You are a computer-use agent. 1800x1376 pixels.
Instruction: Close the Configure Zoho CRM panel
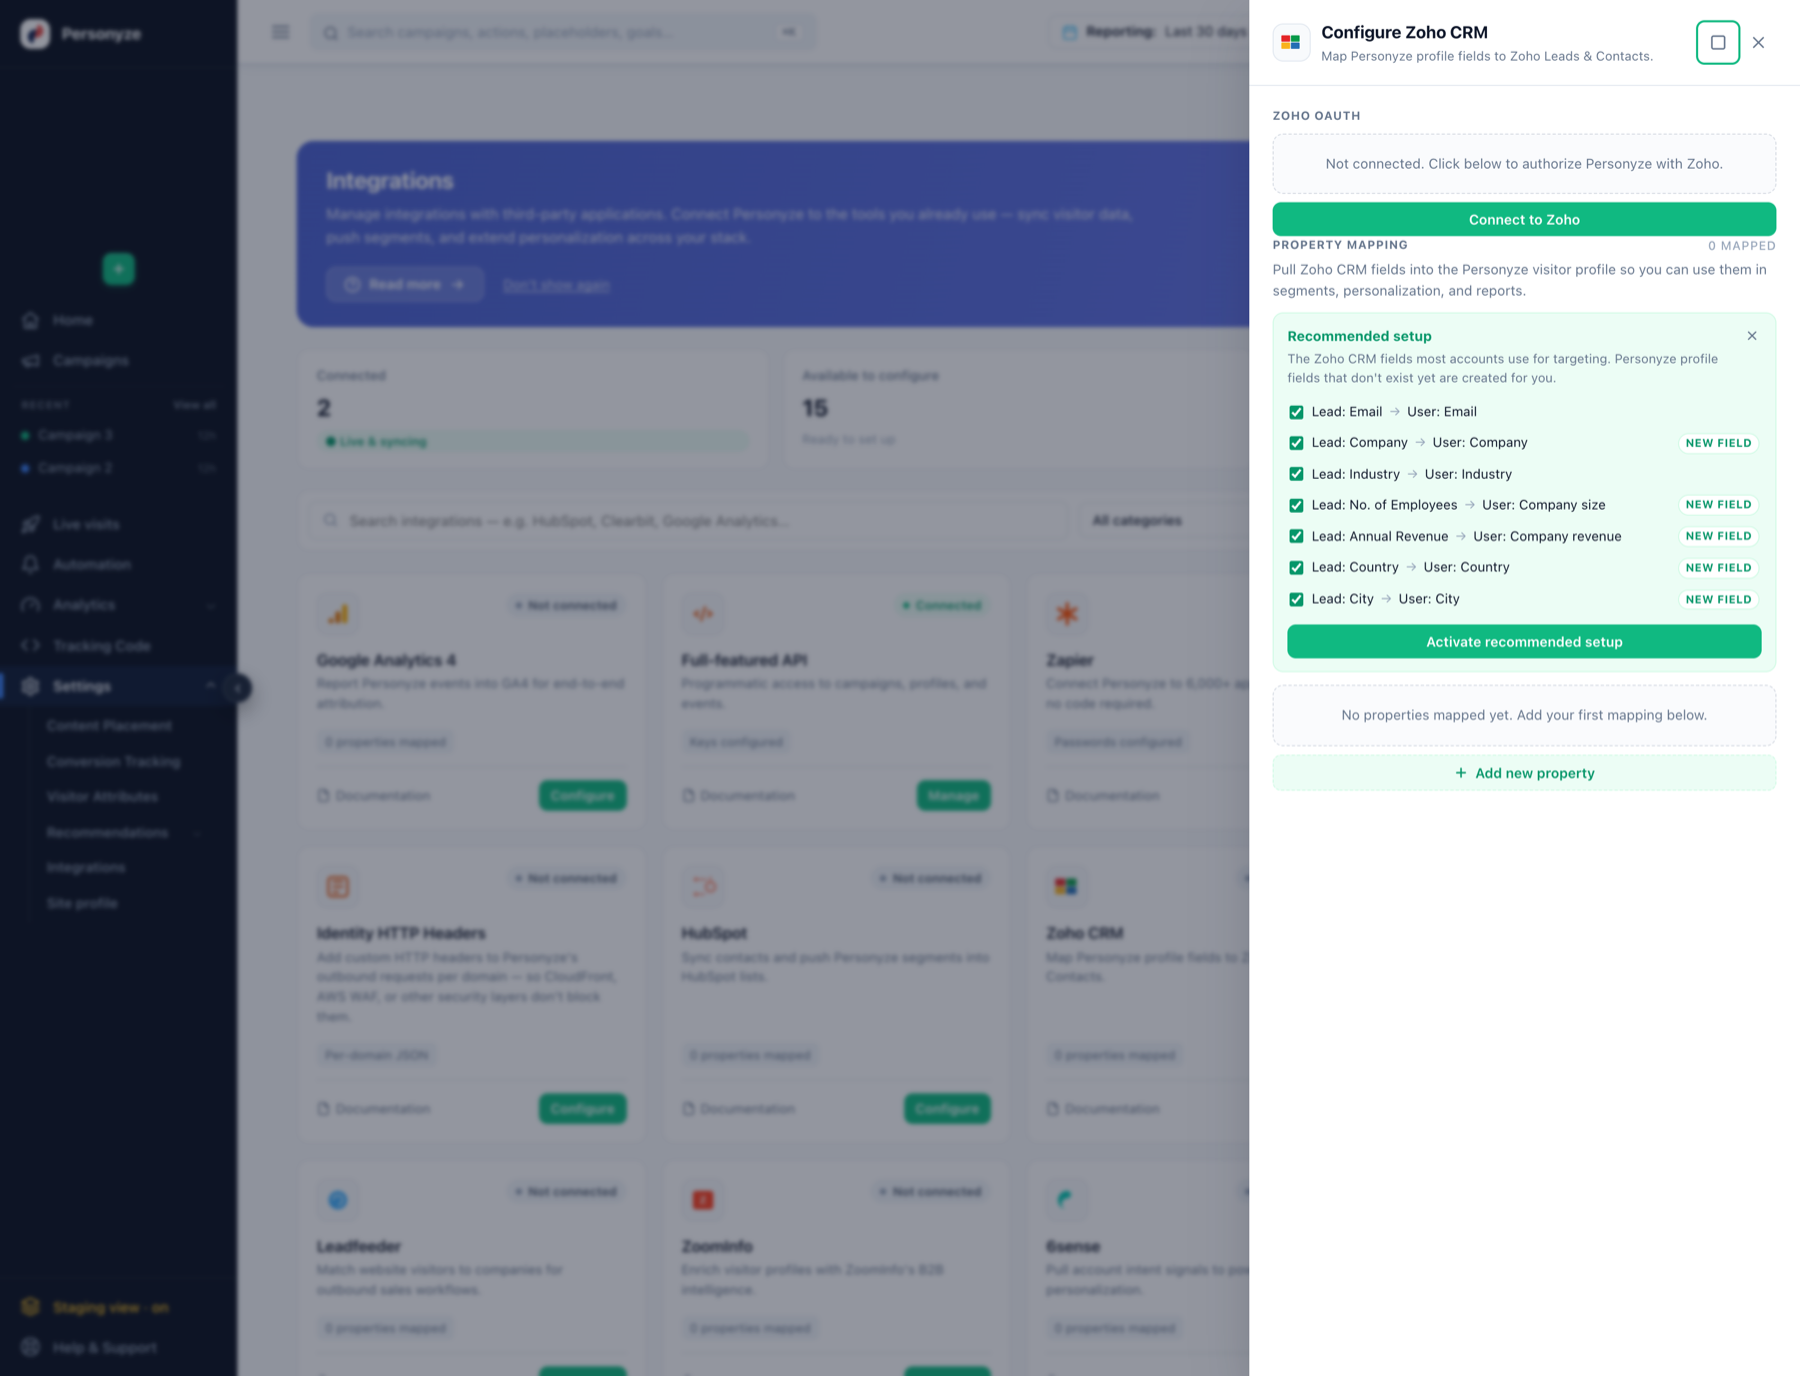1758,43
